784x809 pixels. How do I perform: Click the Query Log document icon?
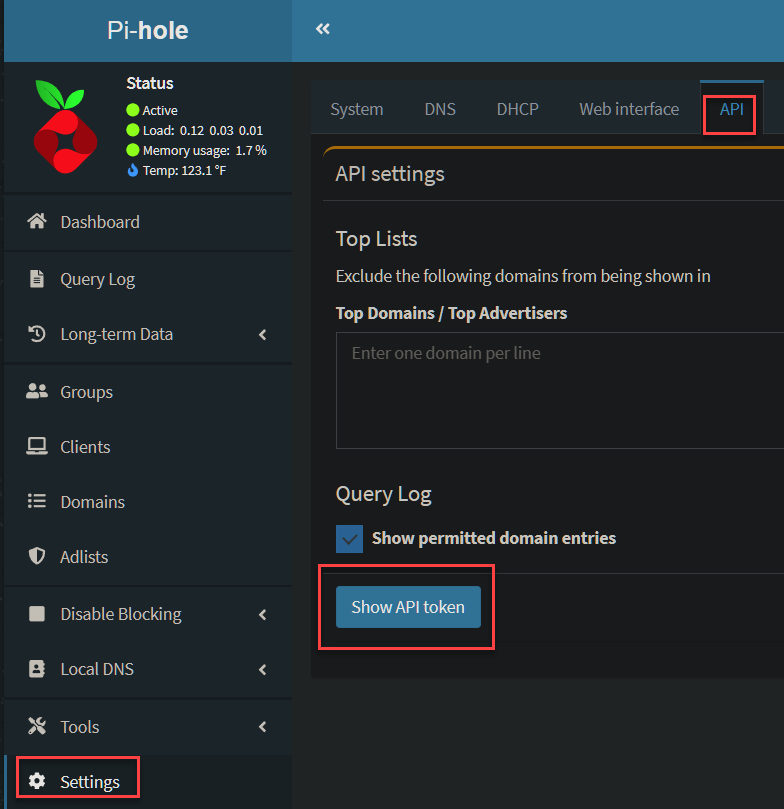click(37, 279)
